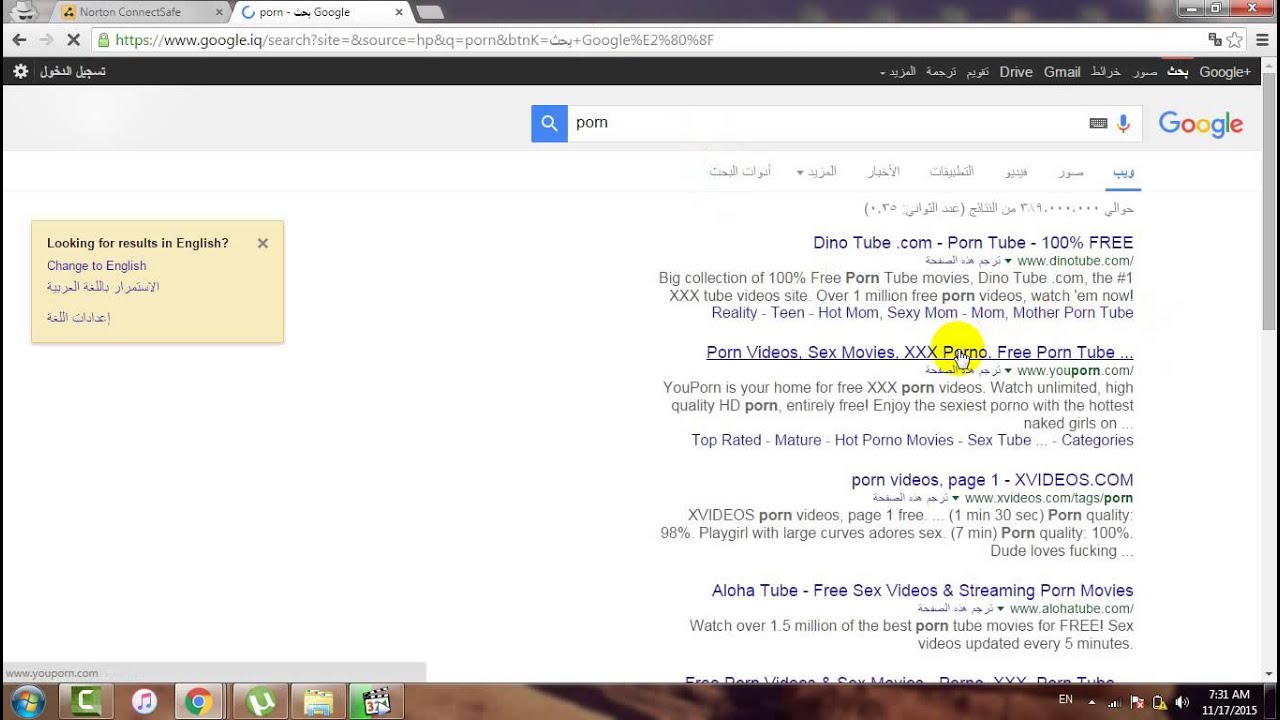Image resolution: width=1280 pixels, height=720 pixels.
Task: Expand dropdown arrow next to www.alohatube.com
Action: point(1001,609)
